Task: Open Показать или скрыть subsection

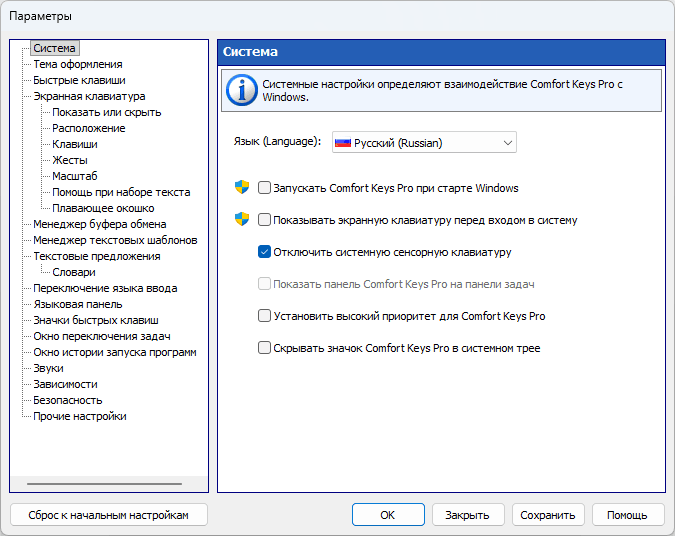Action: tap(107, 112)
